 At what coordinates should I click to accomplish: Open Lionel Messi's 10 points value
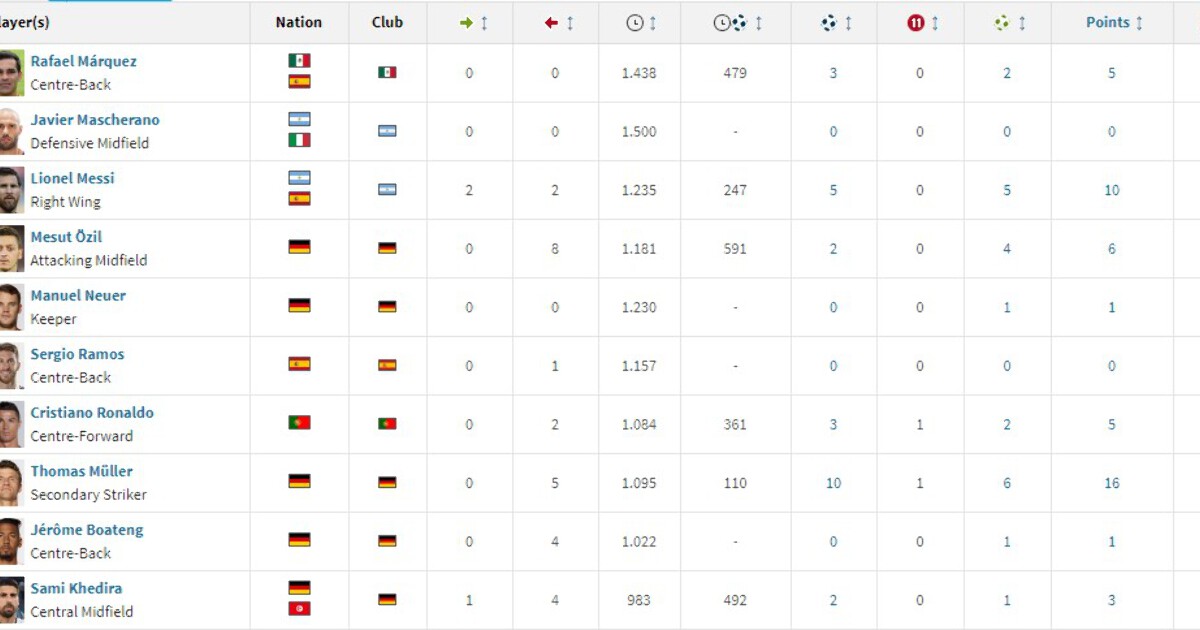tap(1112, 190)
